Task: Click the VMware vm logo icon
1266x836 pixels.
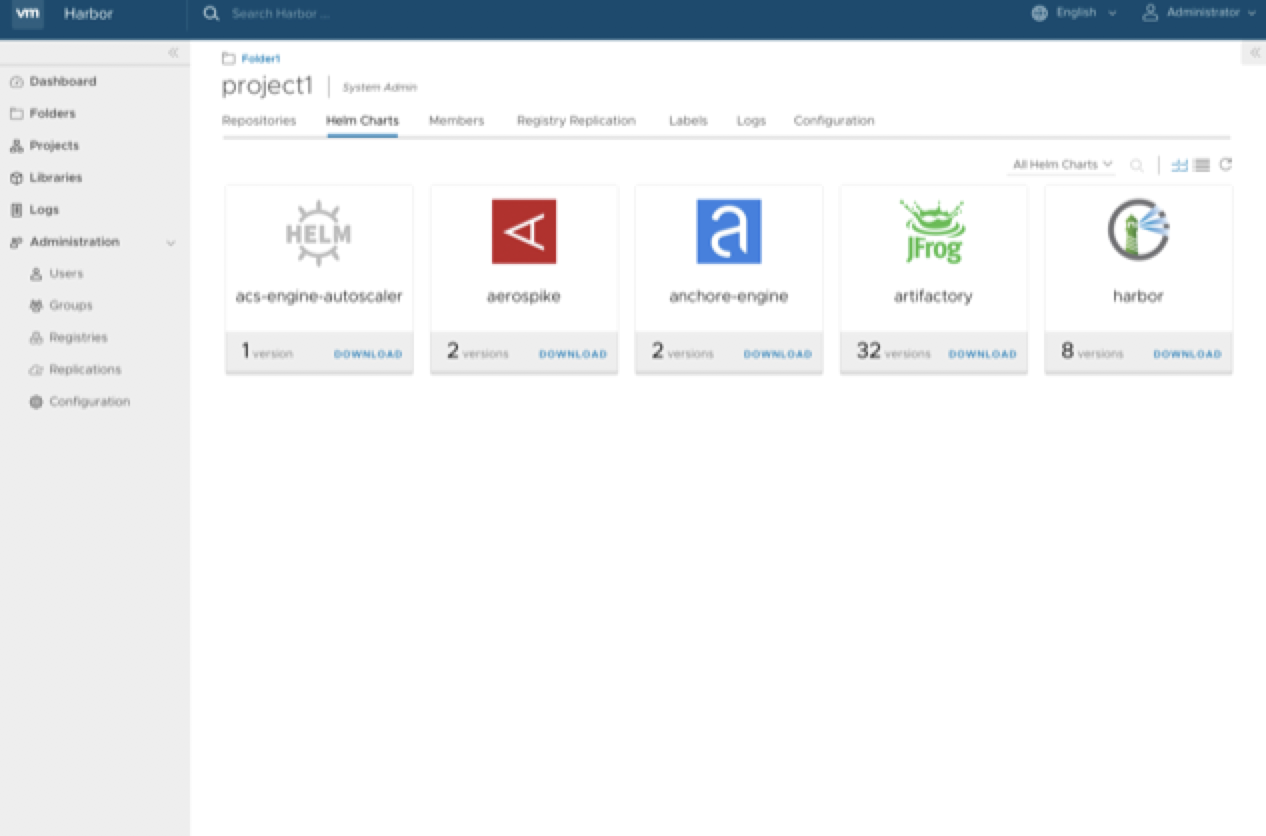Action: click(27, 14)
